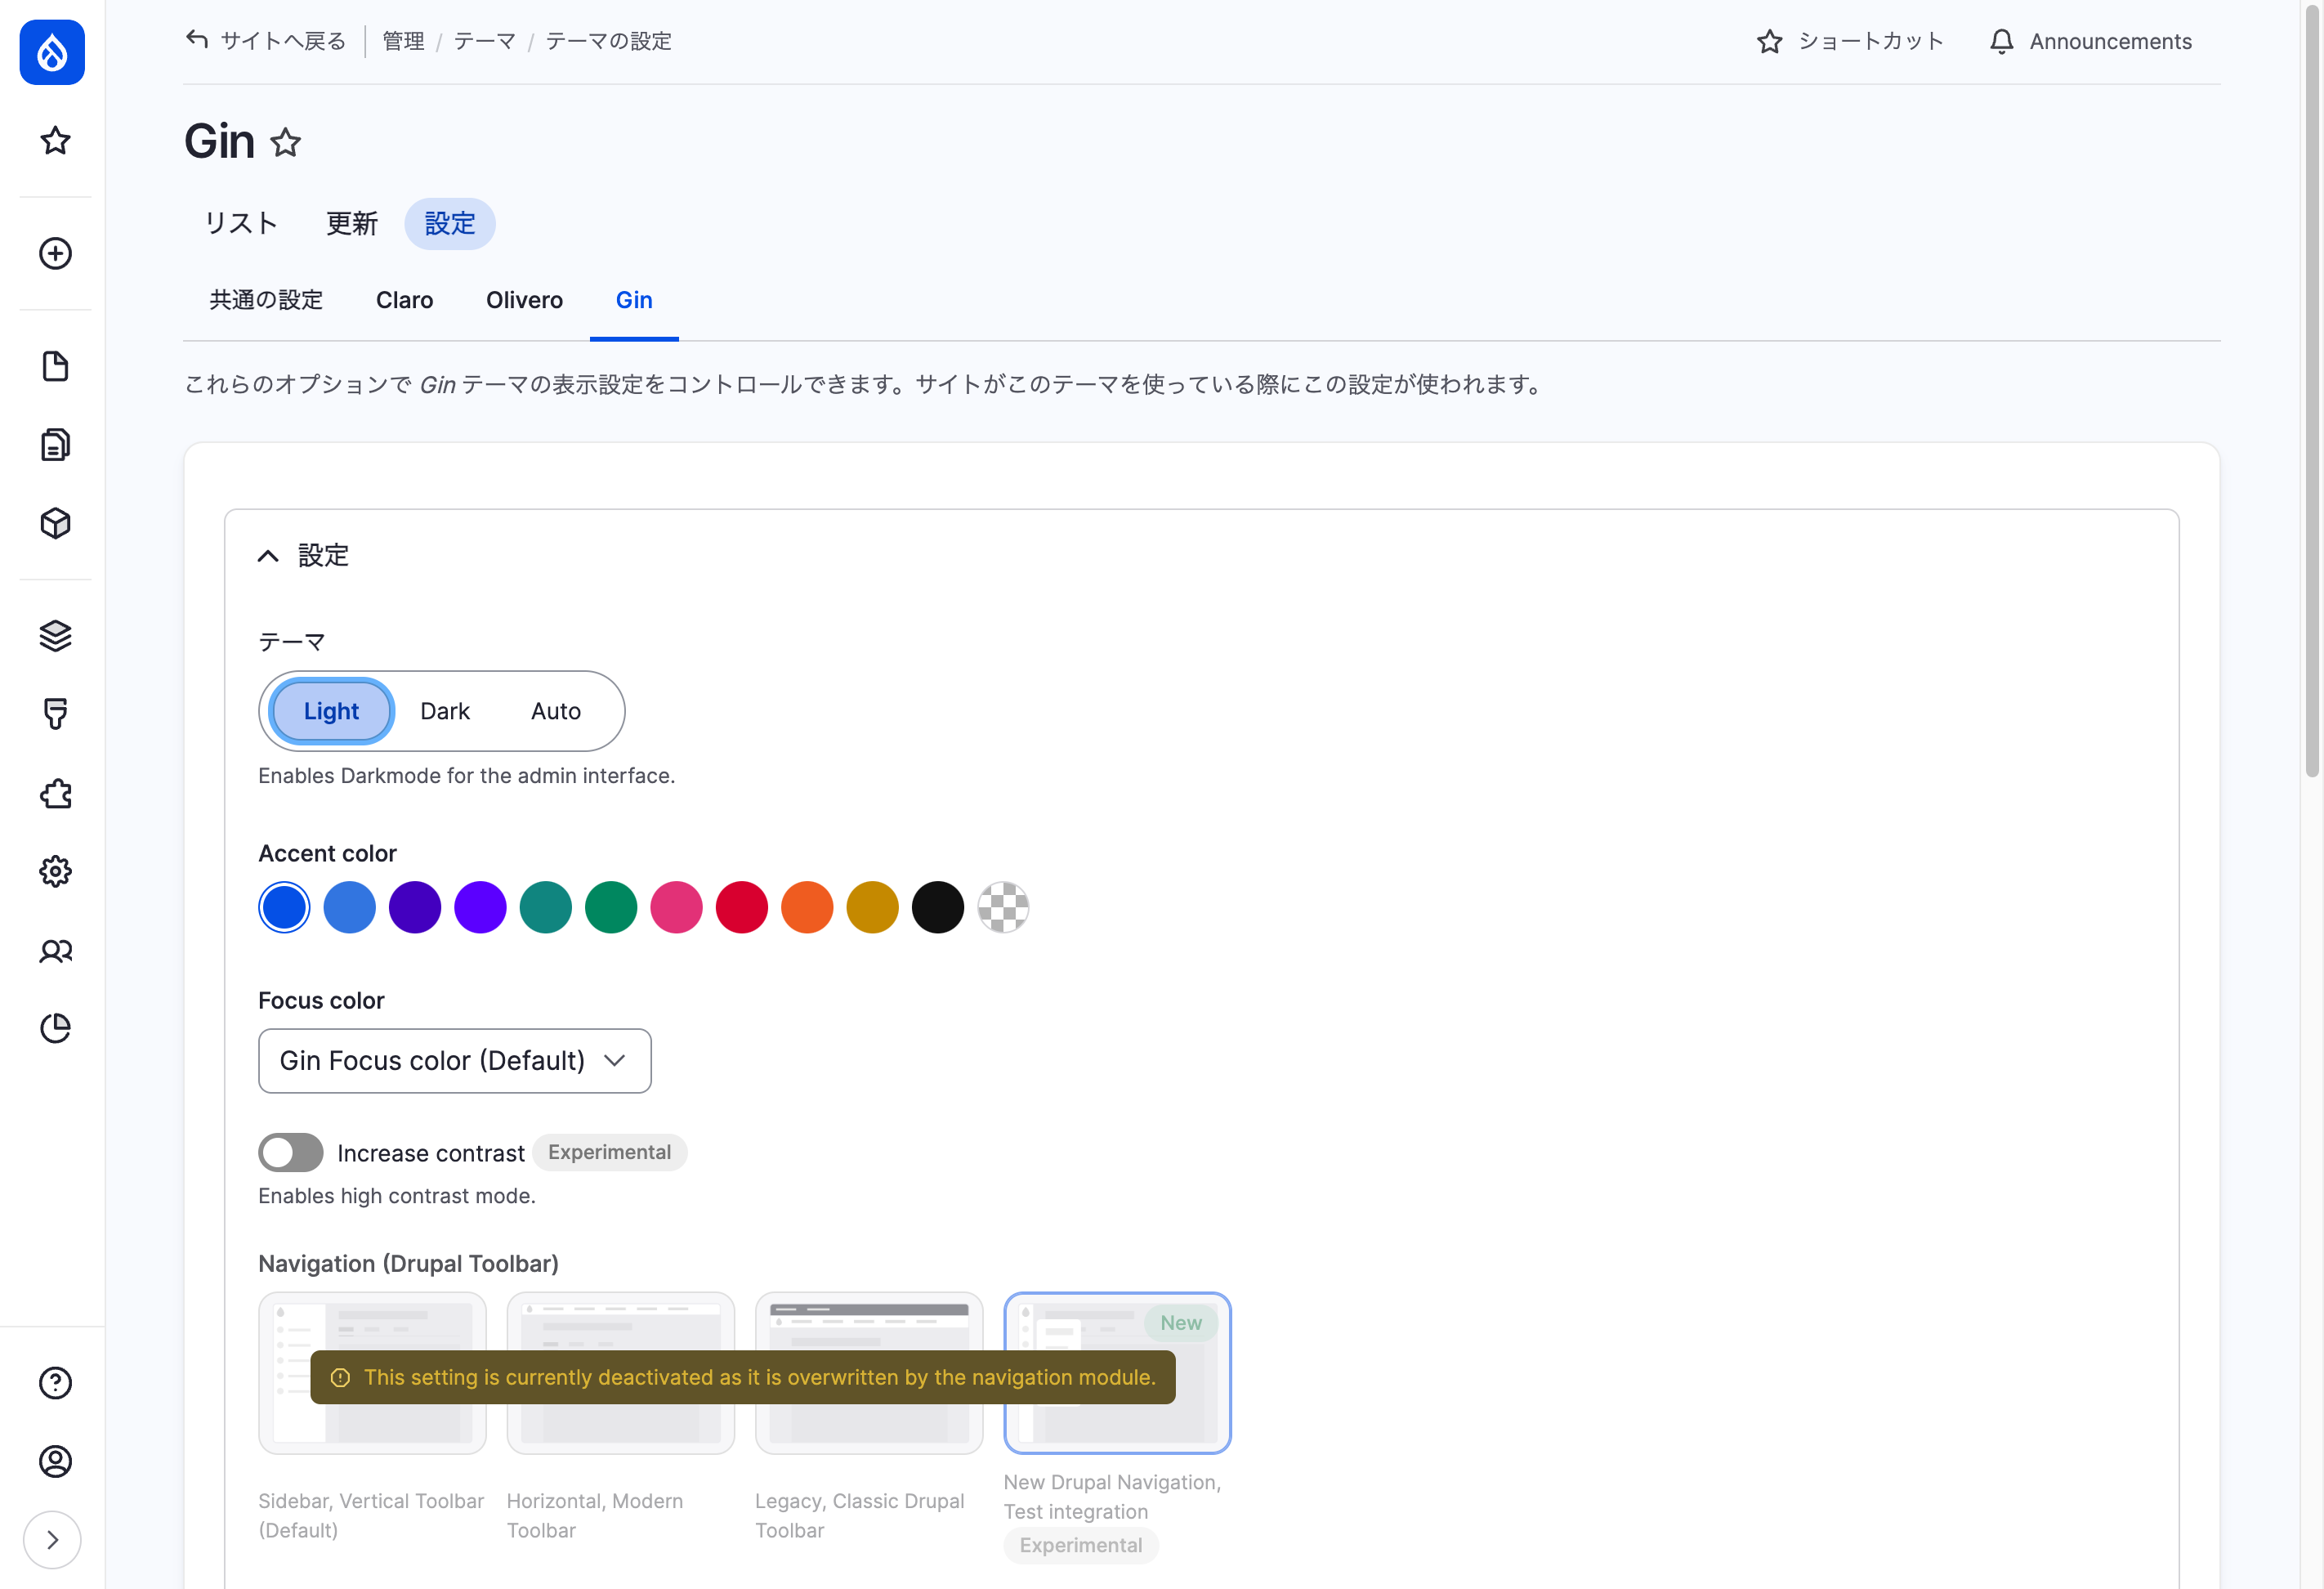The image size is (2324, 1589).
Task: Open the Structure layers icon in sidebar
Action: click(55, 636)
